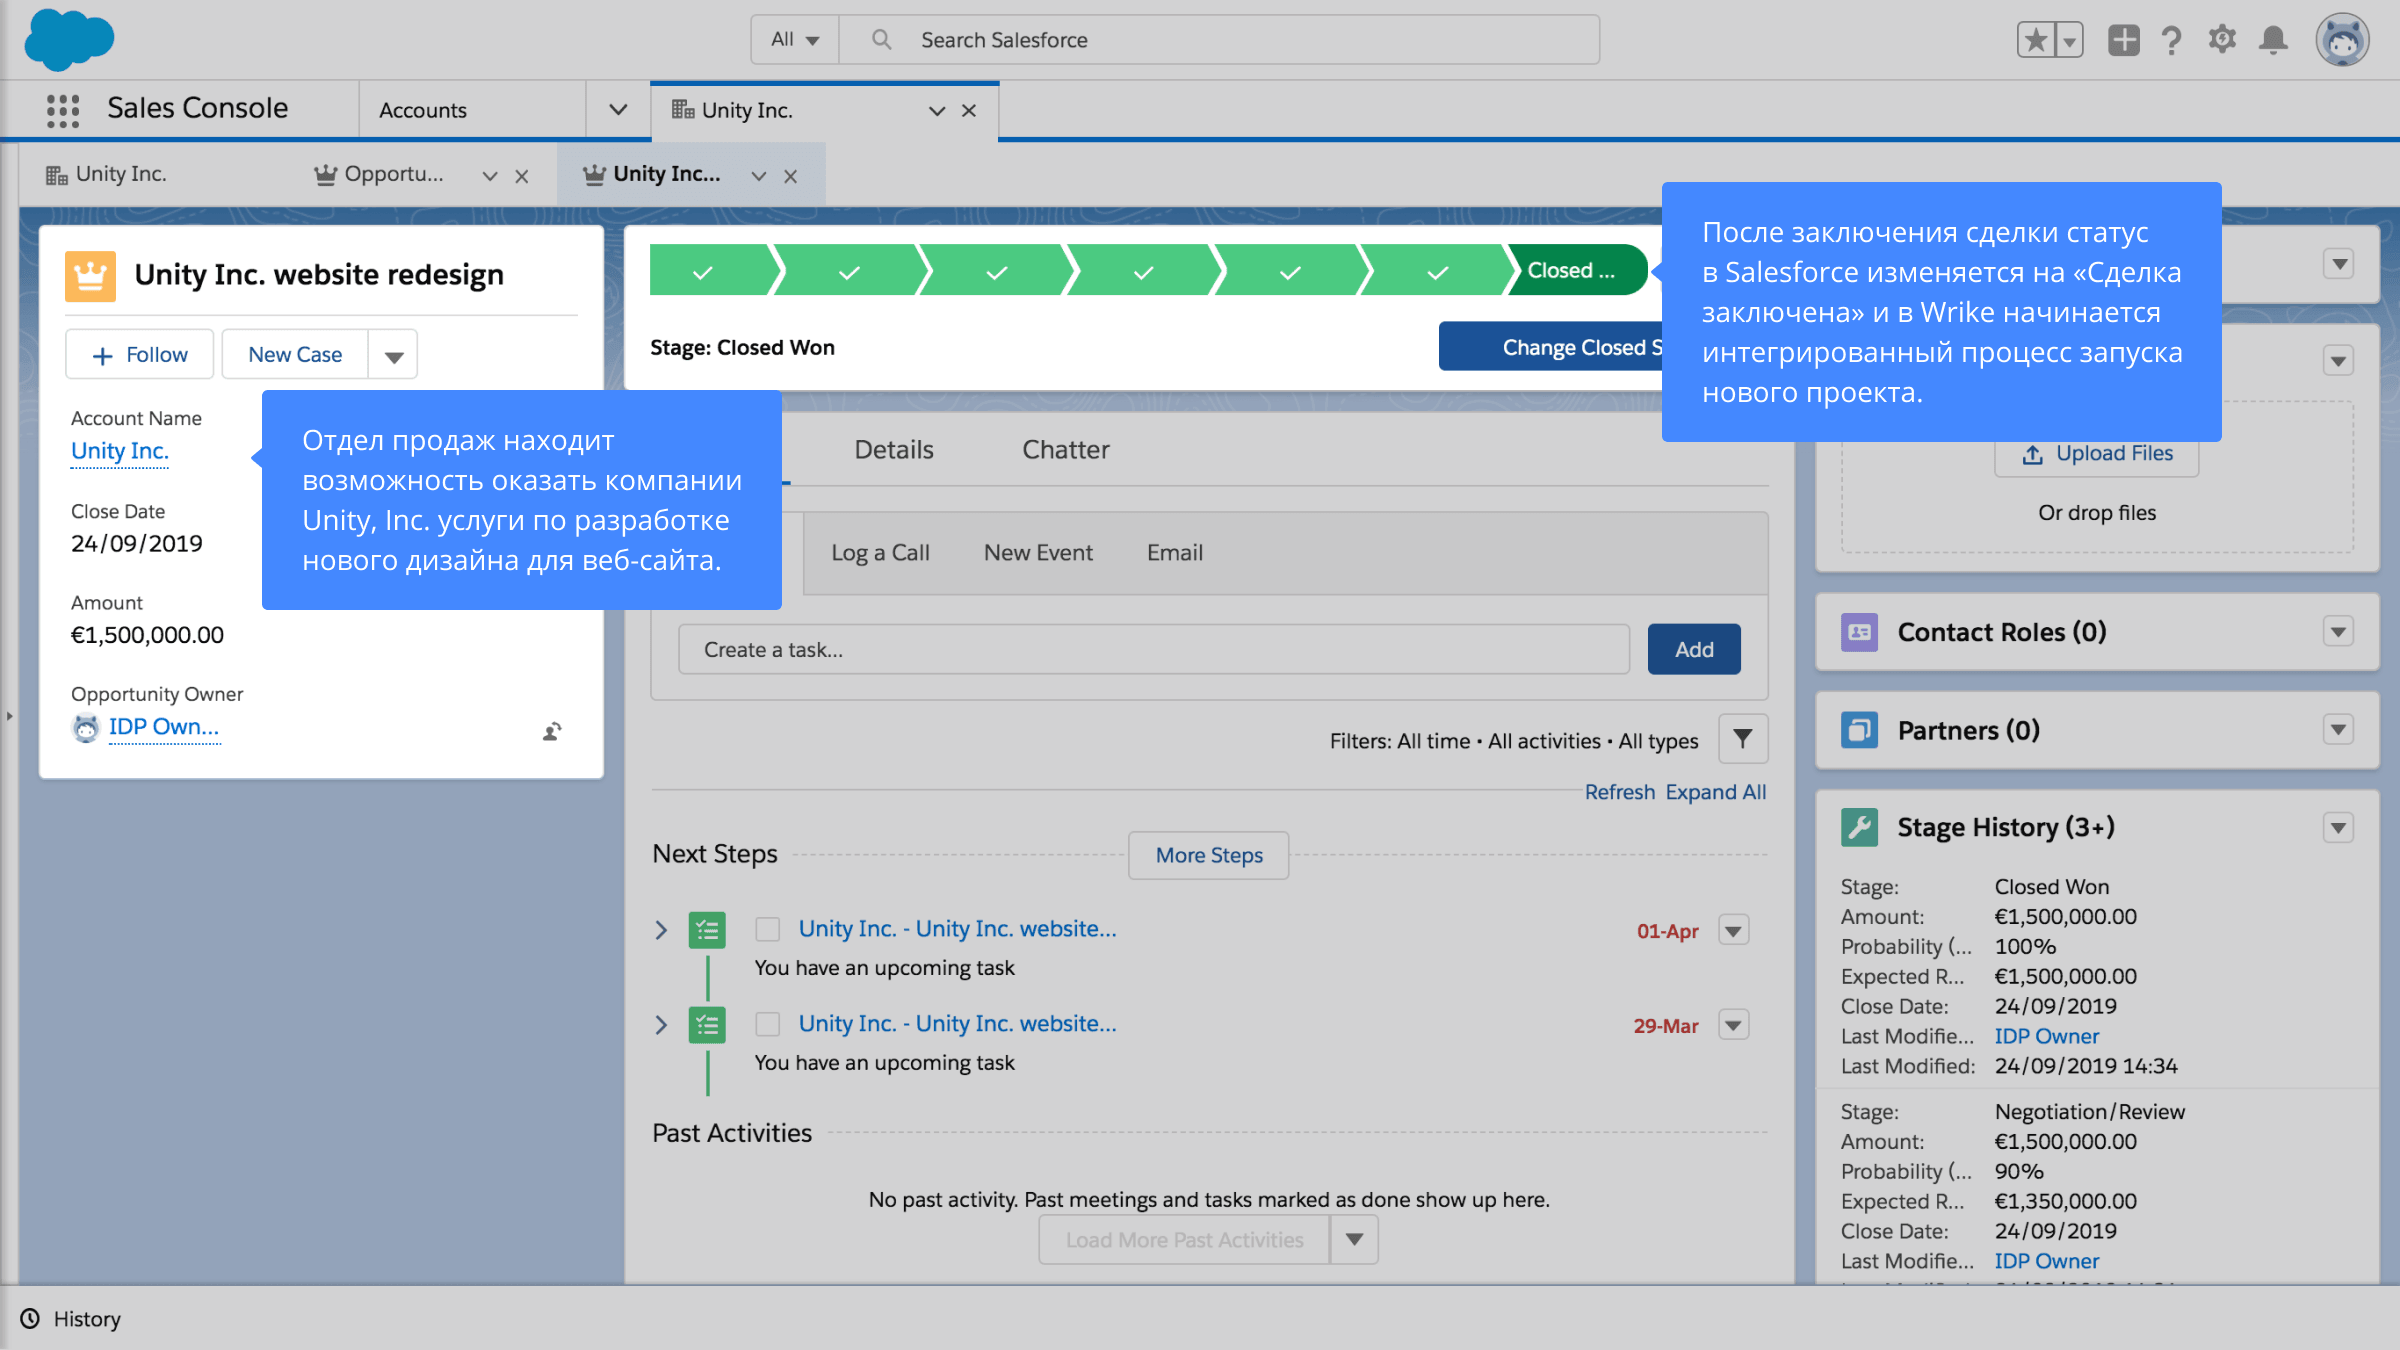Click the Refresh link
The width and height of the screenshot is (2400, 1350).
(1620, 792)
